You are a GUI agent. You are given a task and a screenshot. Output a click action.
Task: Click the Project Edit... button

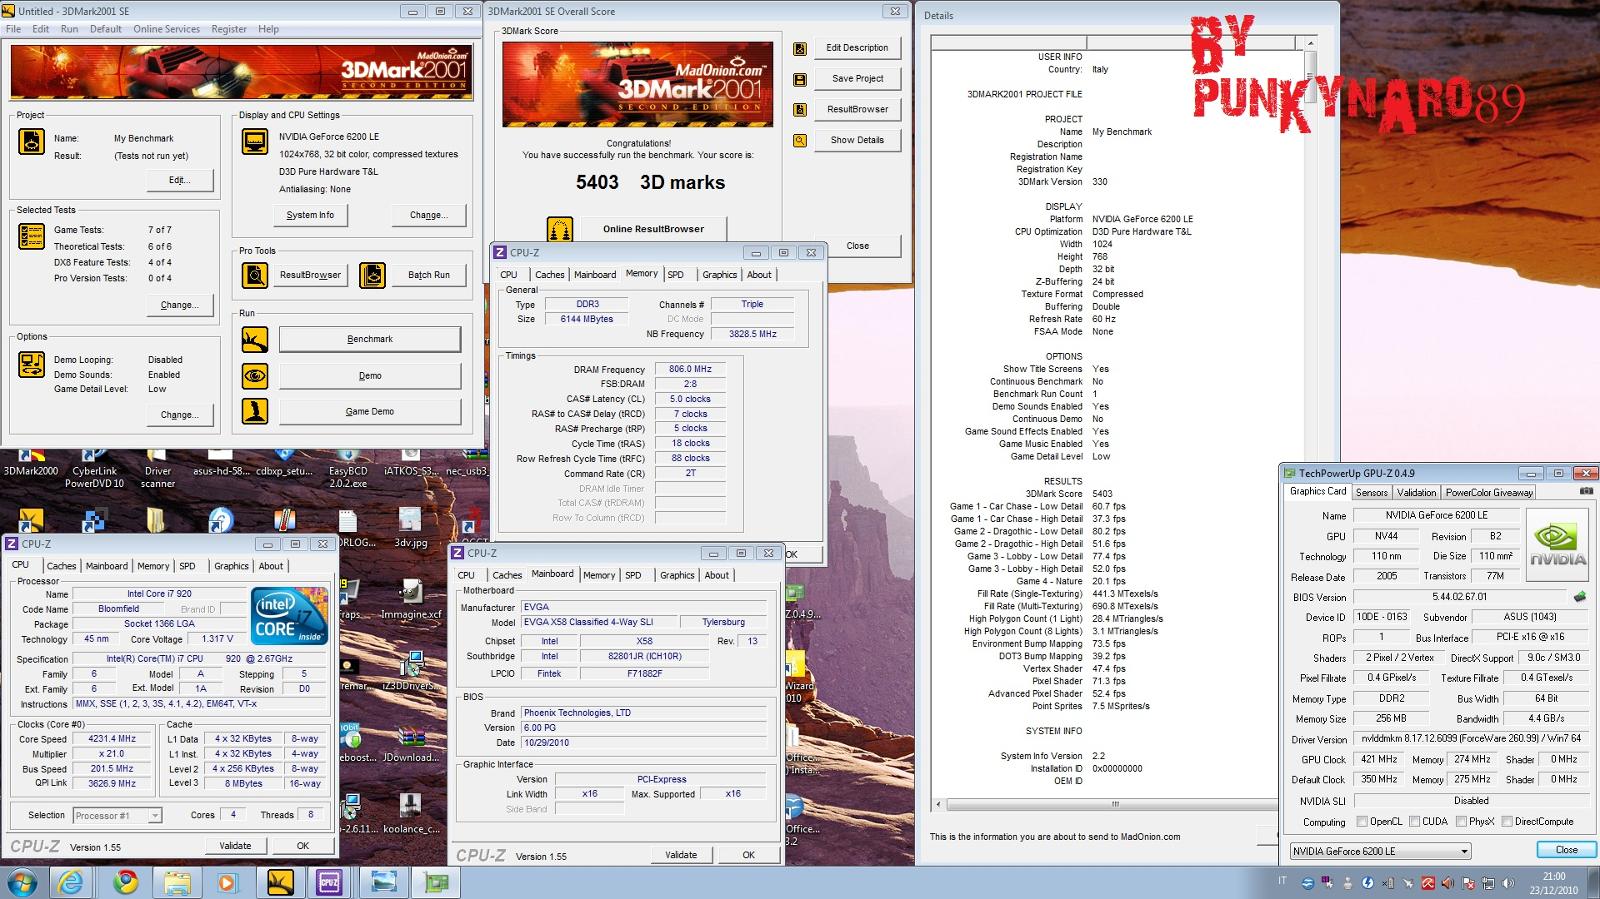click(x=179, y=180)
